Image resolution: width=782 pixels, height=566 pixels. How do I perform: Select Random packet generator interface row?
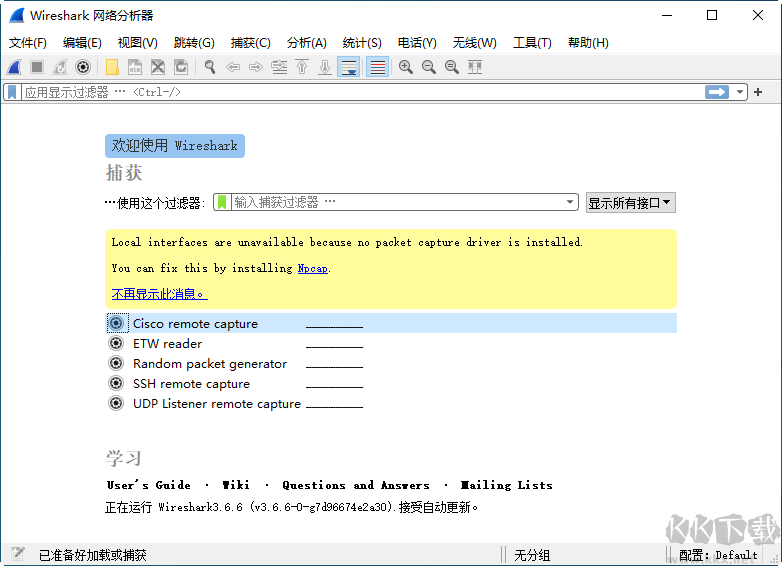click(x=391, y=363)
